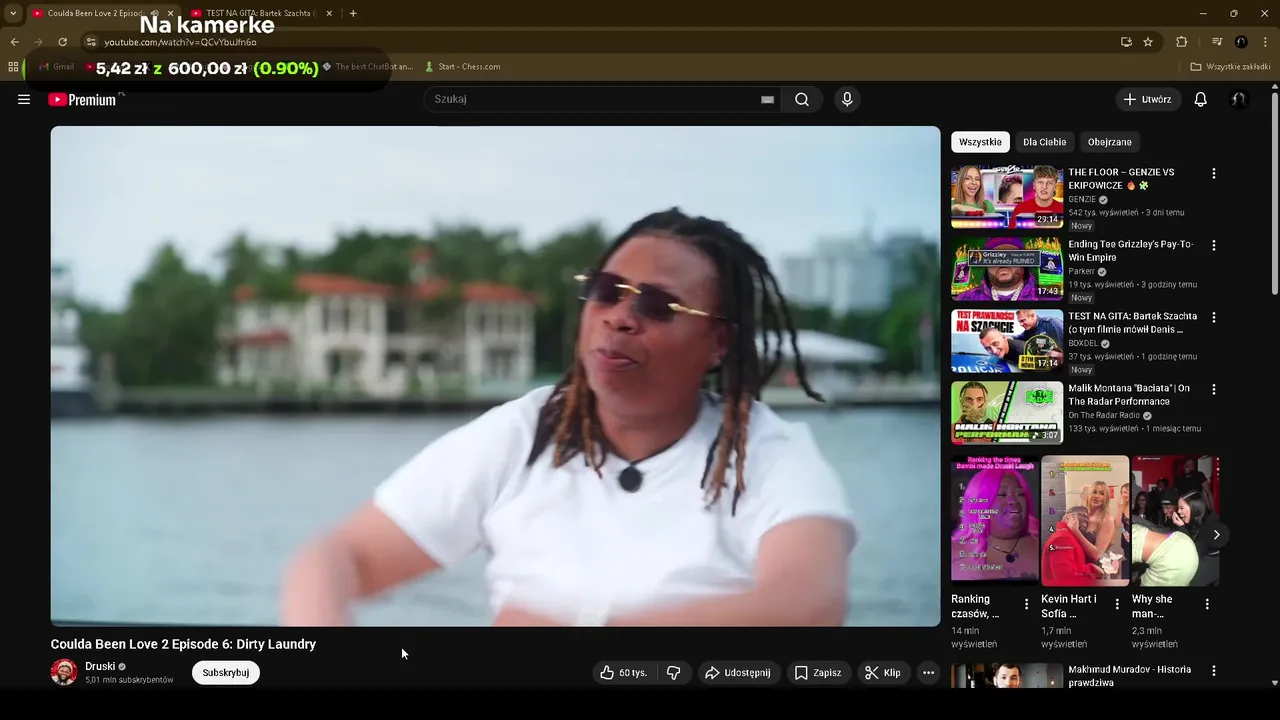Open Druski channel avatar
Screen dimensions: 1280x720
pos(64,672)
